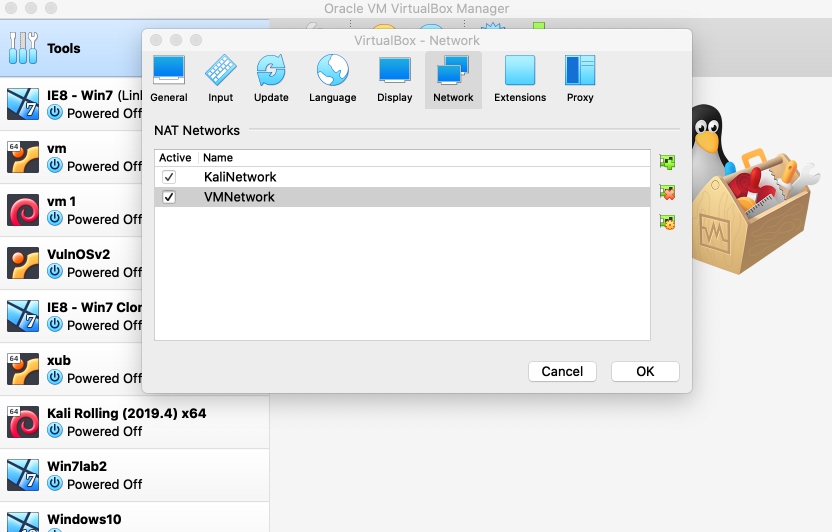832x532 pixels.
Task: Confirm preferences with OK
Action: point(645,371)
